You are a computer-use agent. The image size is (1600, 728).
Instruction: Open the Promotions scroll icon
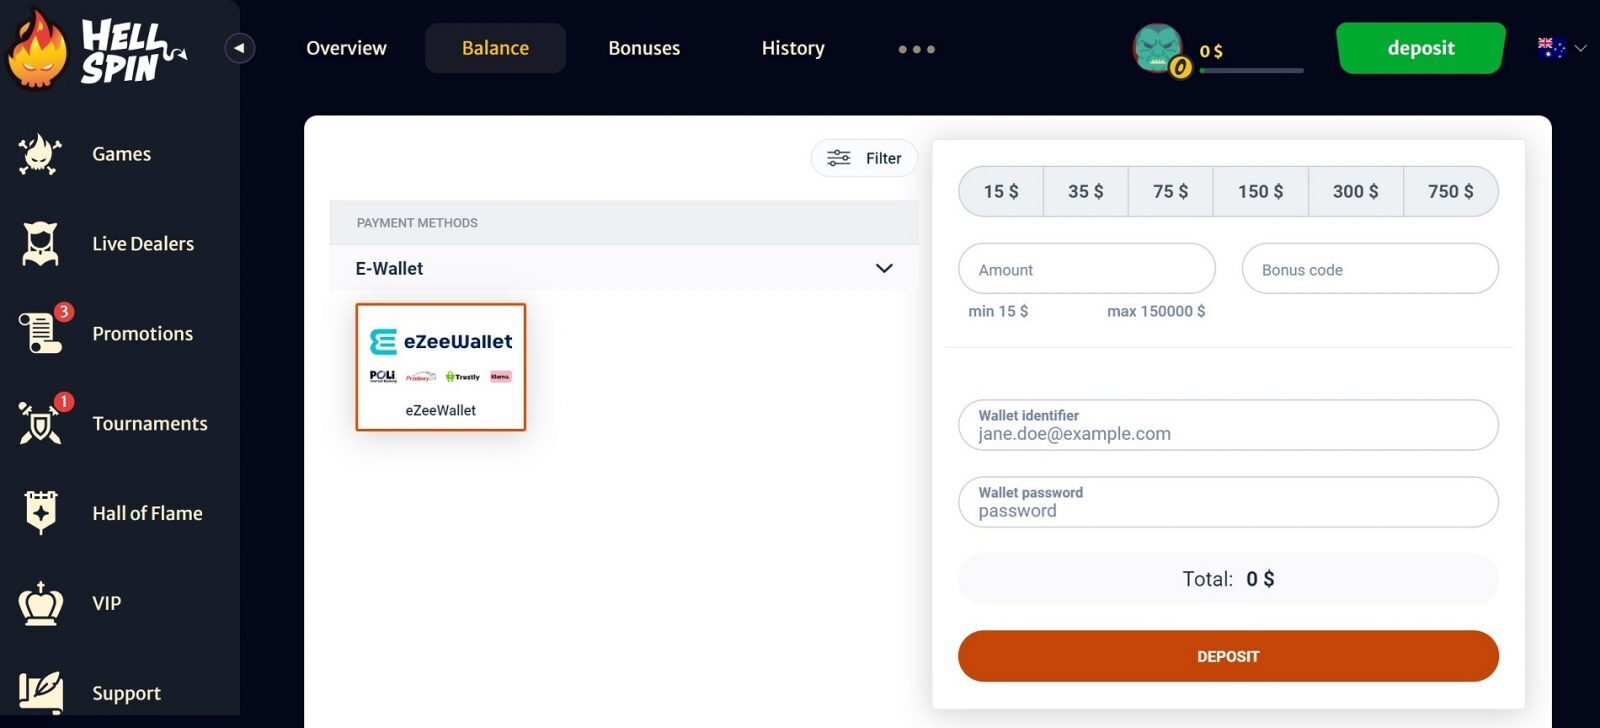(40, 332)
